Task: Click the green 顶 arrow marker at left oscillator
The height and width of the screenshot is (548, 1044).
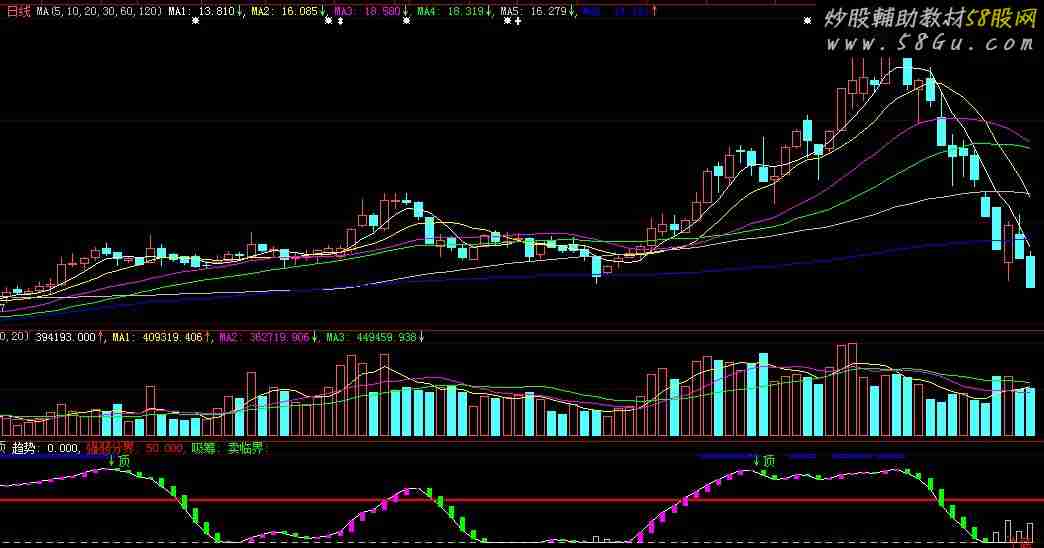Action: tap(120, 461)
